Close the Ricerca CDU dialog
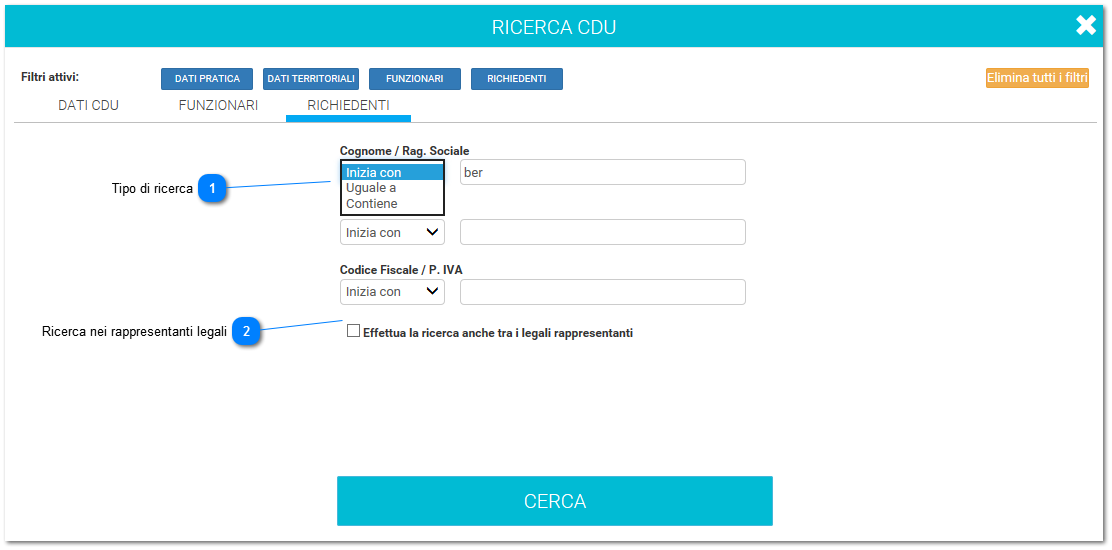1112x550 pixels. tap(1086, 26)
